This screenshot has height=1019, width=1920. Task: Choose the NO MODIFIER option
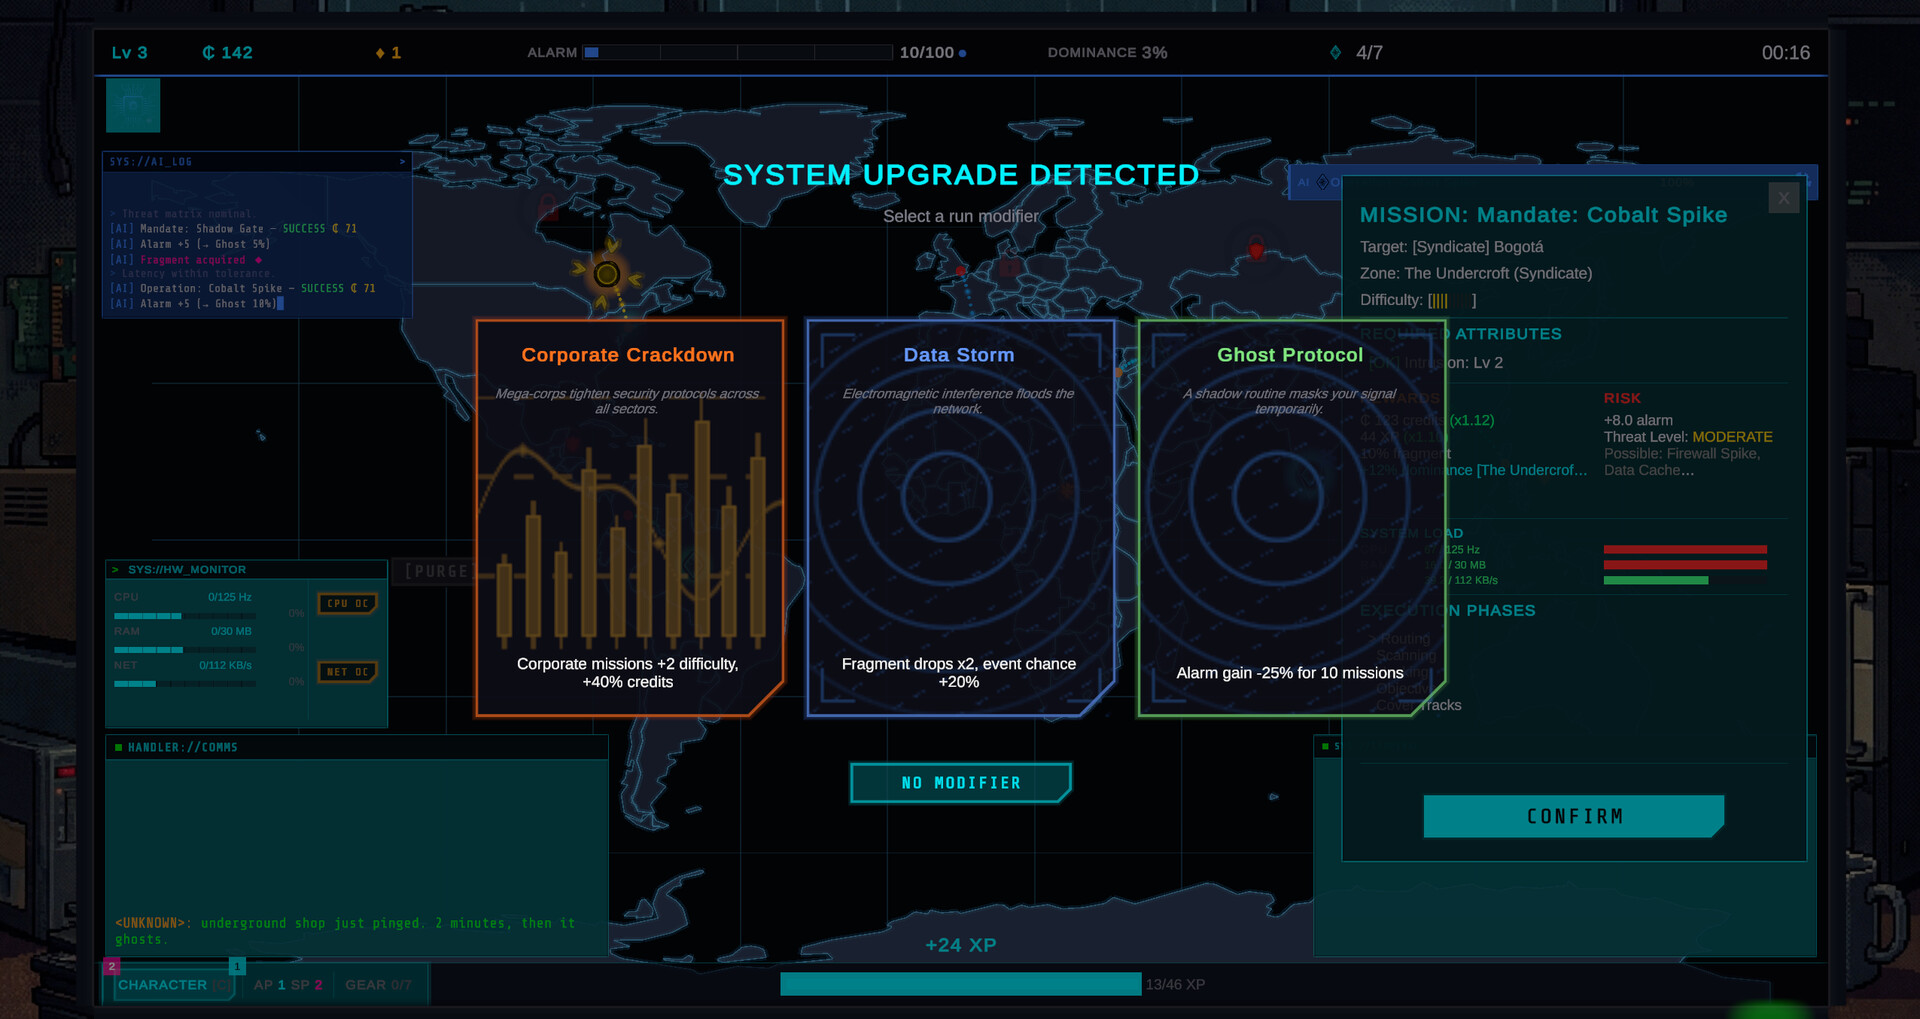point(959,783)
